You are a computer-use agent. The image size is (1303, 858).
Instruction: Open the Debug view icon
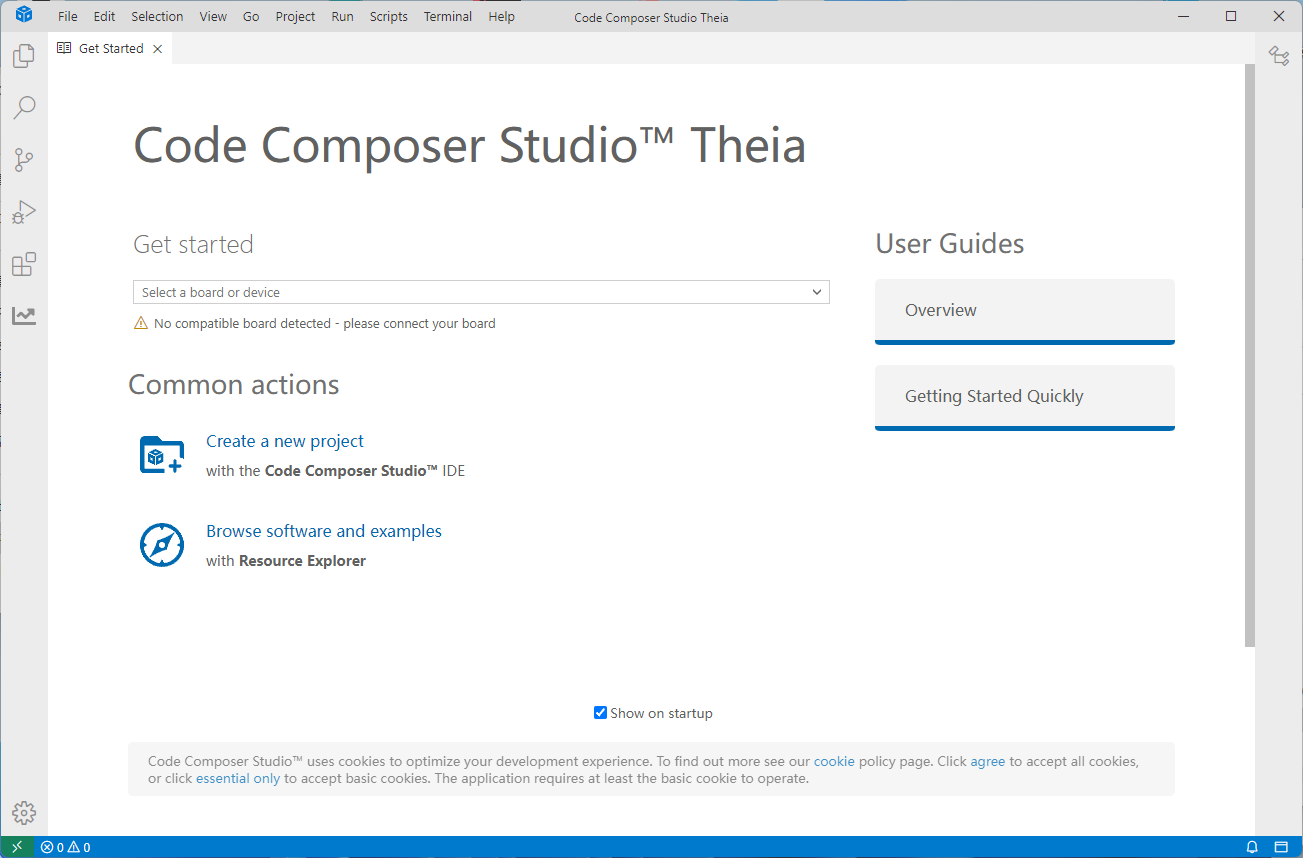24,212
